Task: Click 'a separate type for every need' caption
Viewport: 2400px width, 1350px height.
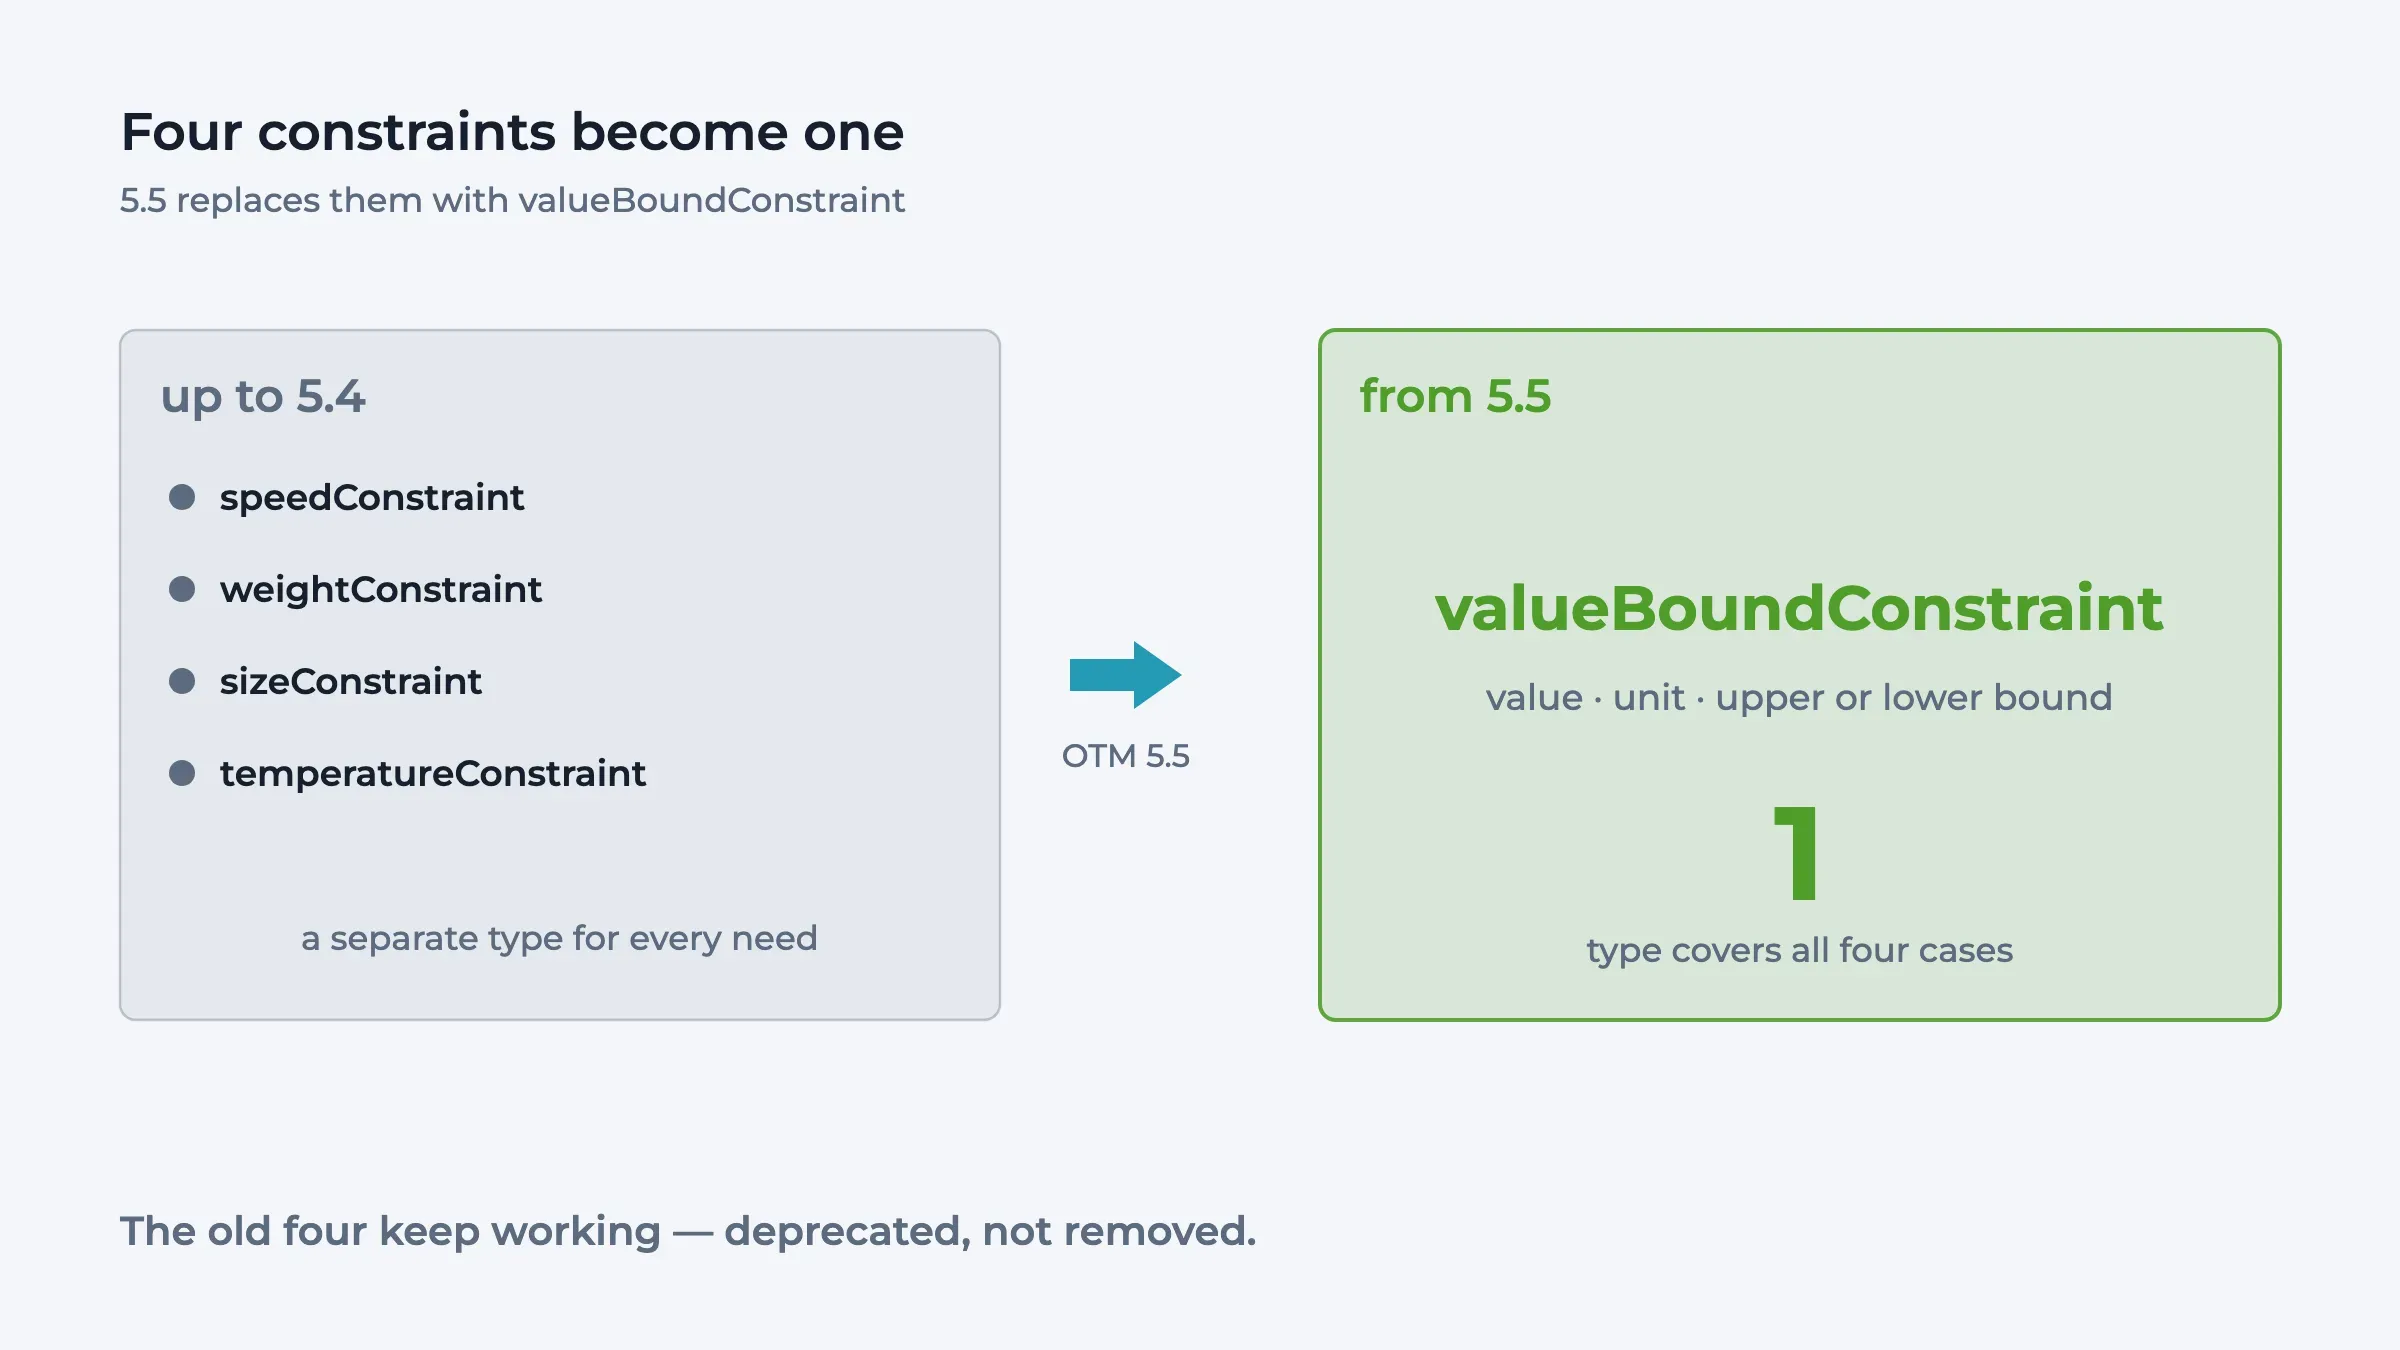Action: coord(559,939)
